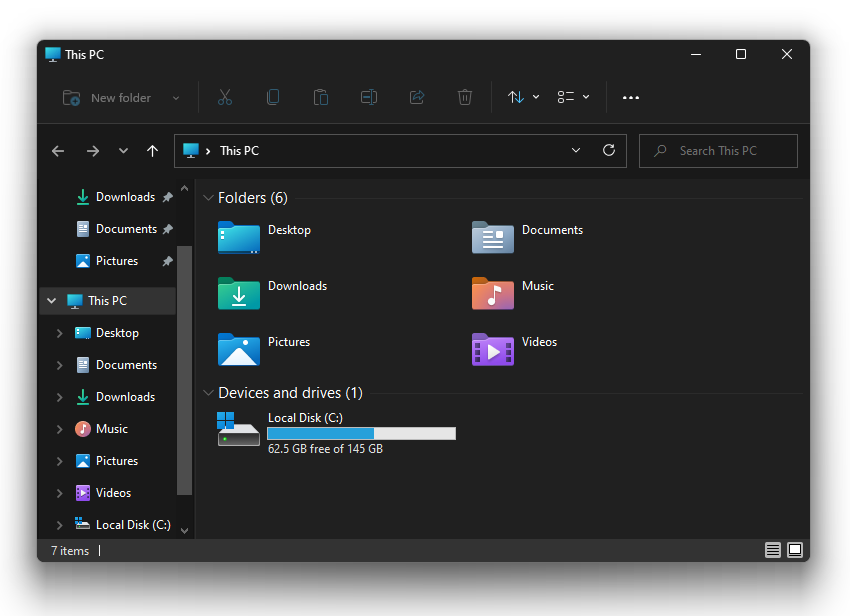Collapse the This PC tree node
Screen dimensions: 850x616
click(x=51, y=300)
